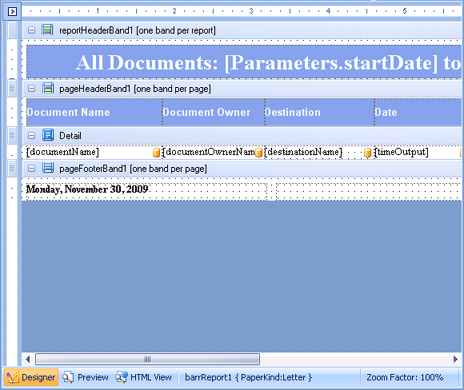The width and height of the screenshot is (464, 390).
Task: Select the report title label All Documents
Action: pos(244,62)
